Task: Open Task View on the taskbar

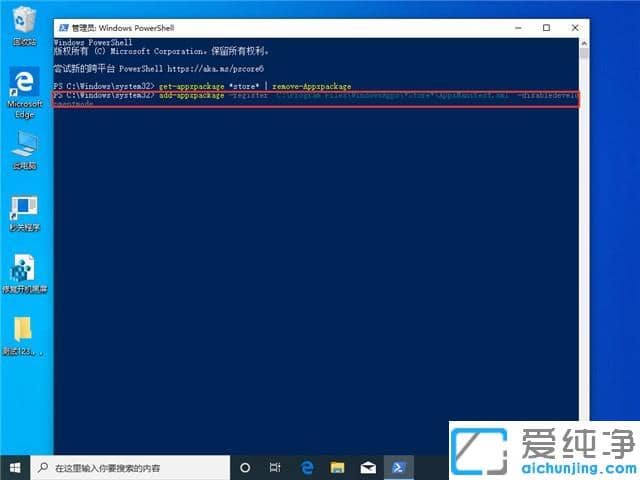Action: pos(275,468)
